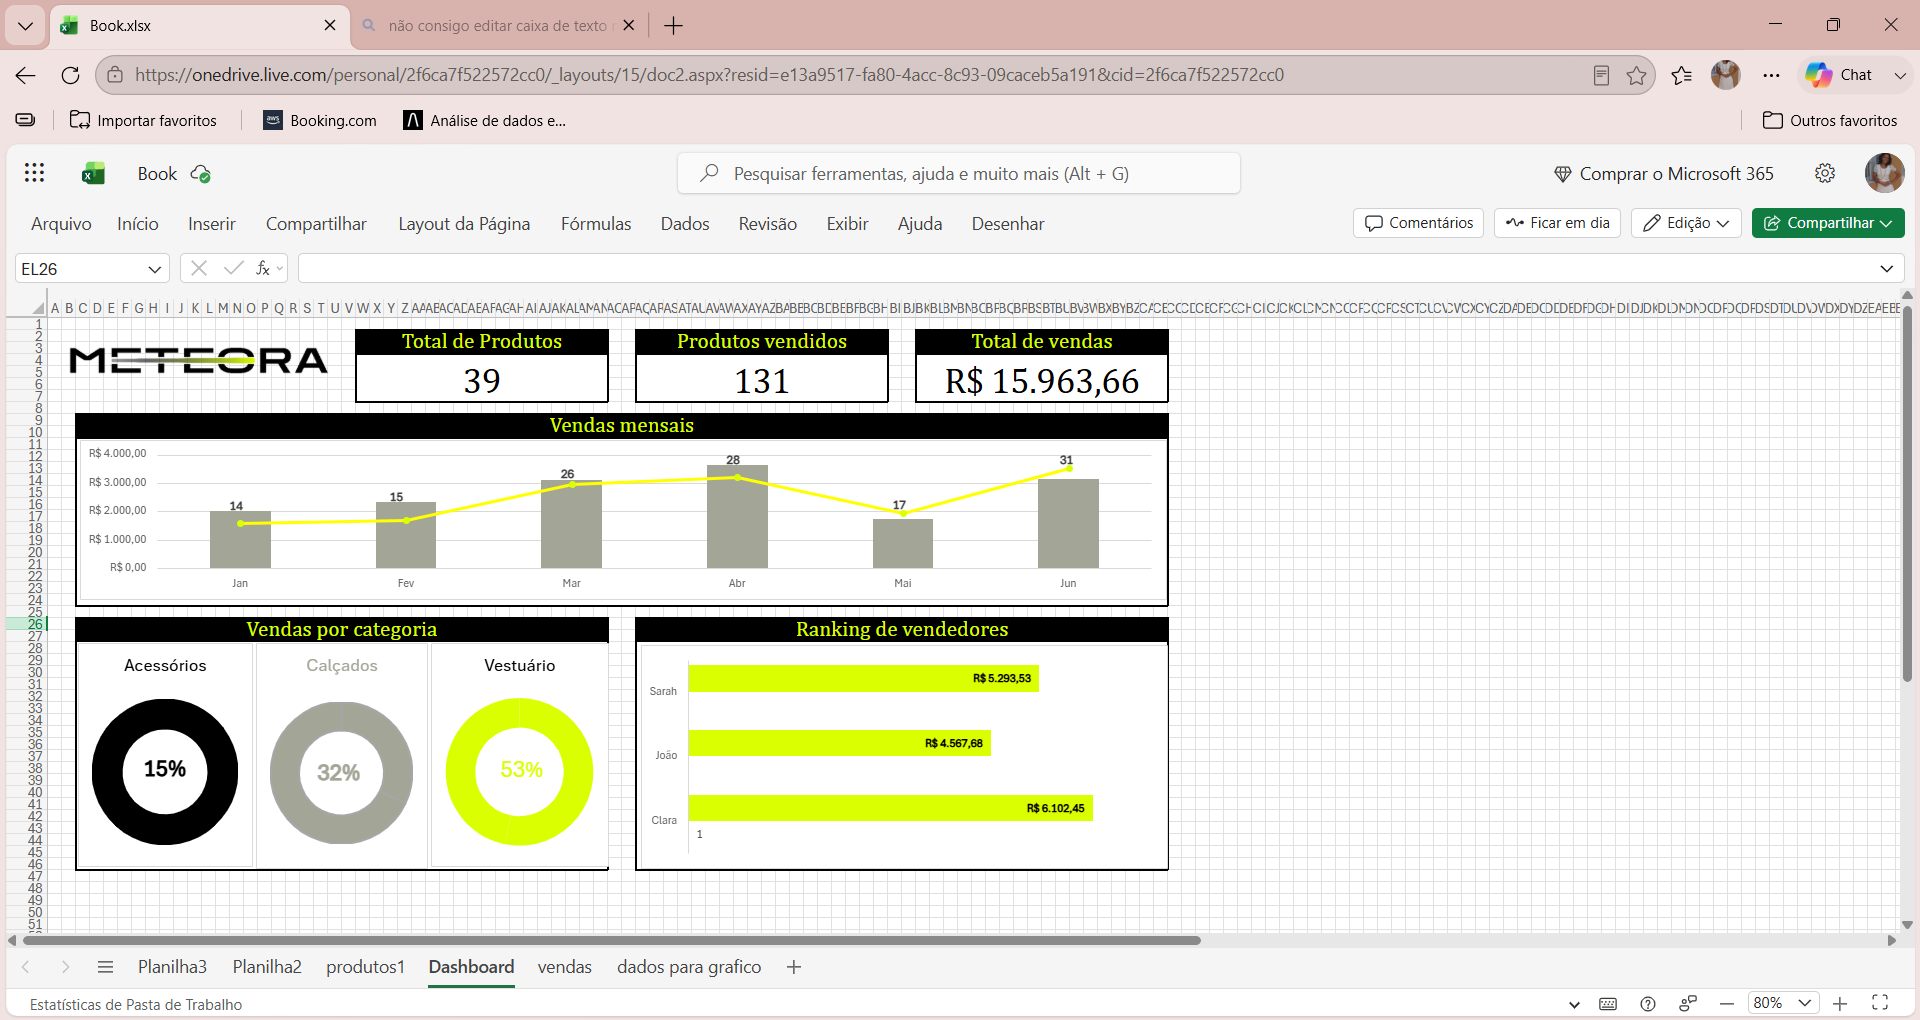
Task: Click the search tools and help box
Action: click(x=959, y=173)
